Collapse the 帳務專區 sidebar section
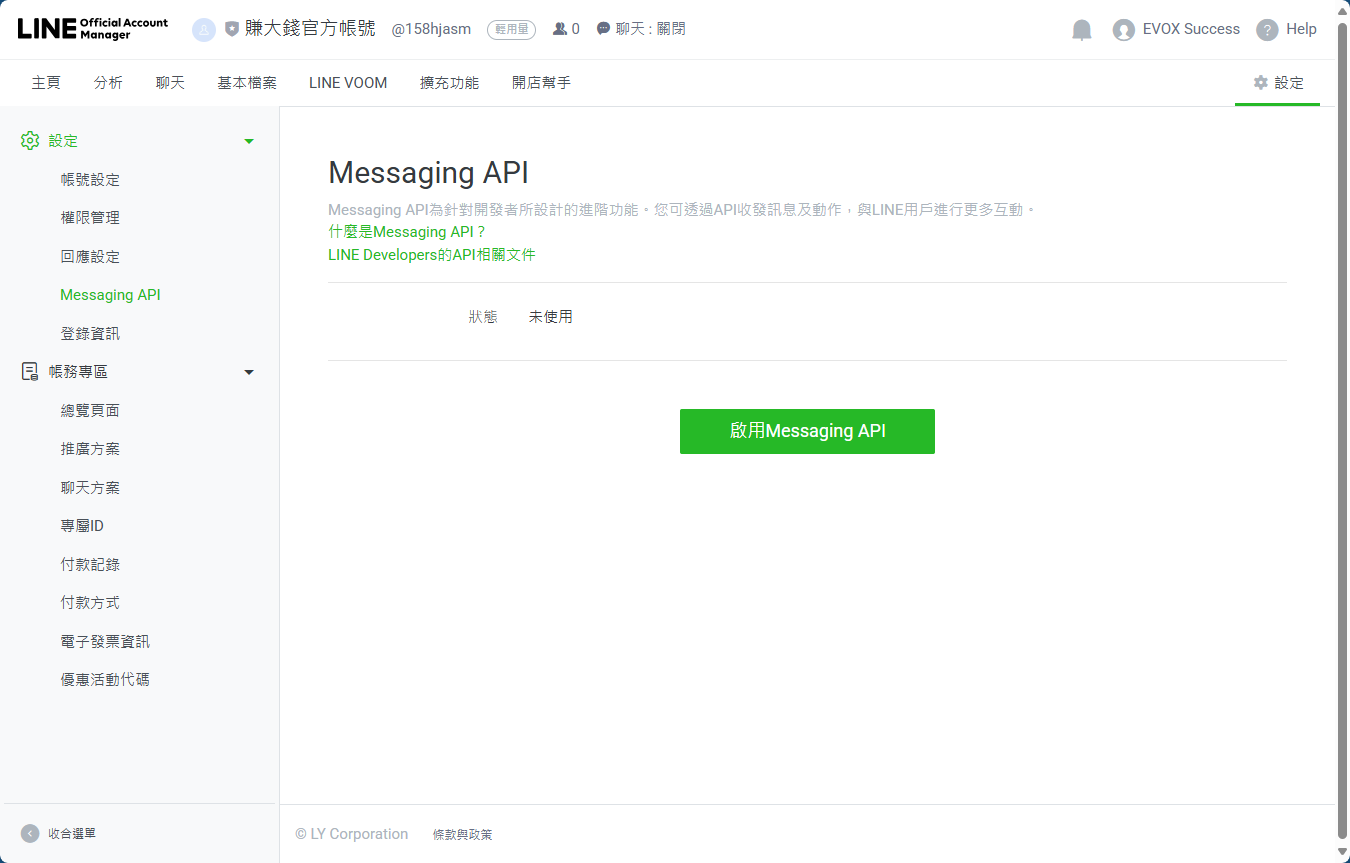The width and height of the screenshot is (1350, 863). (249, 373)
